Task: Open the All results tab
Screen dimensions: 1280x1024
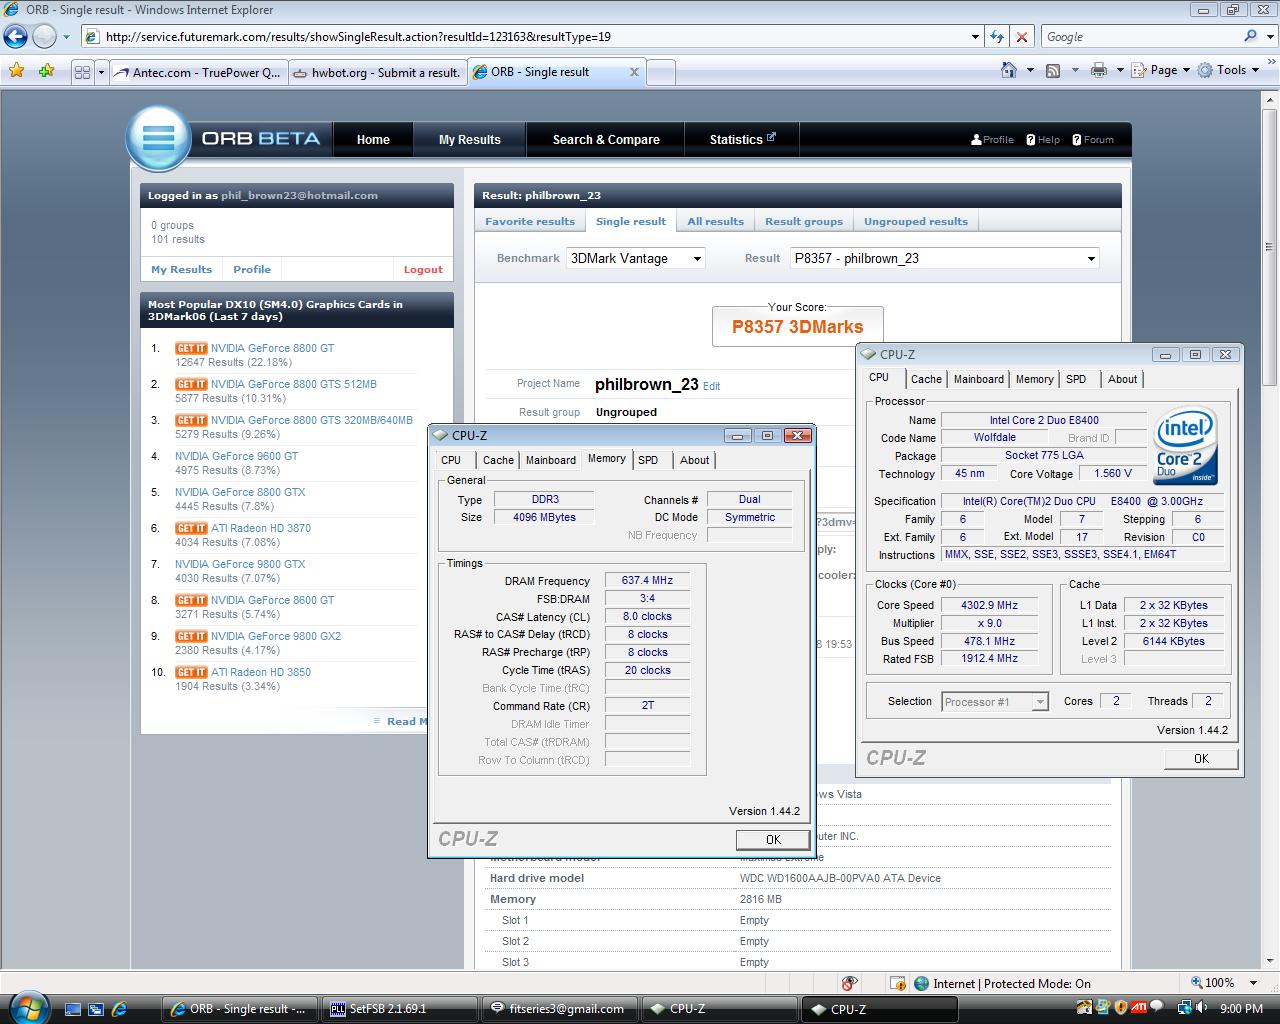Action: pyautogui.click(x=716, y=221)
